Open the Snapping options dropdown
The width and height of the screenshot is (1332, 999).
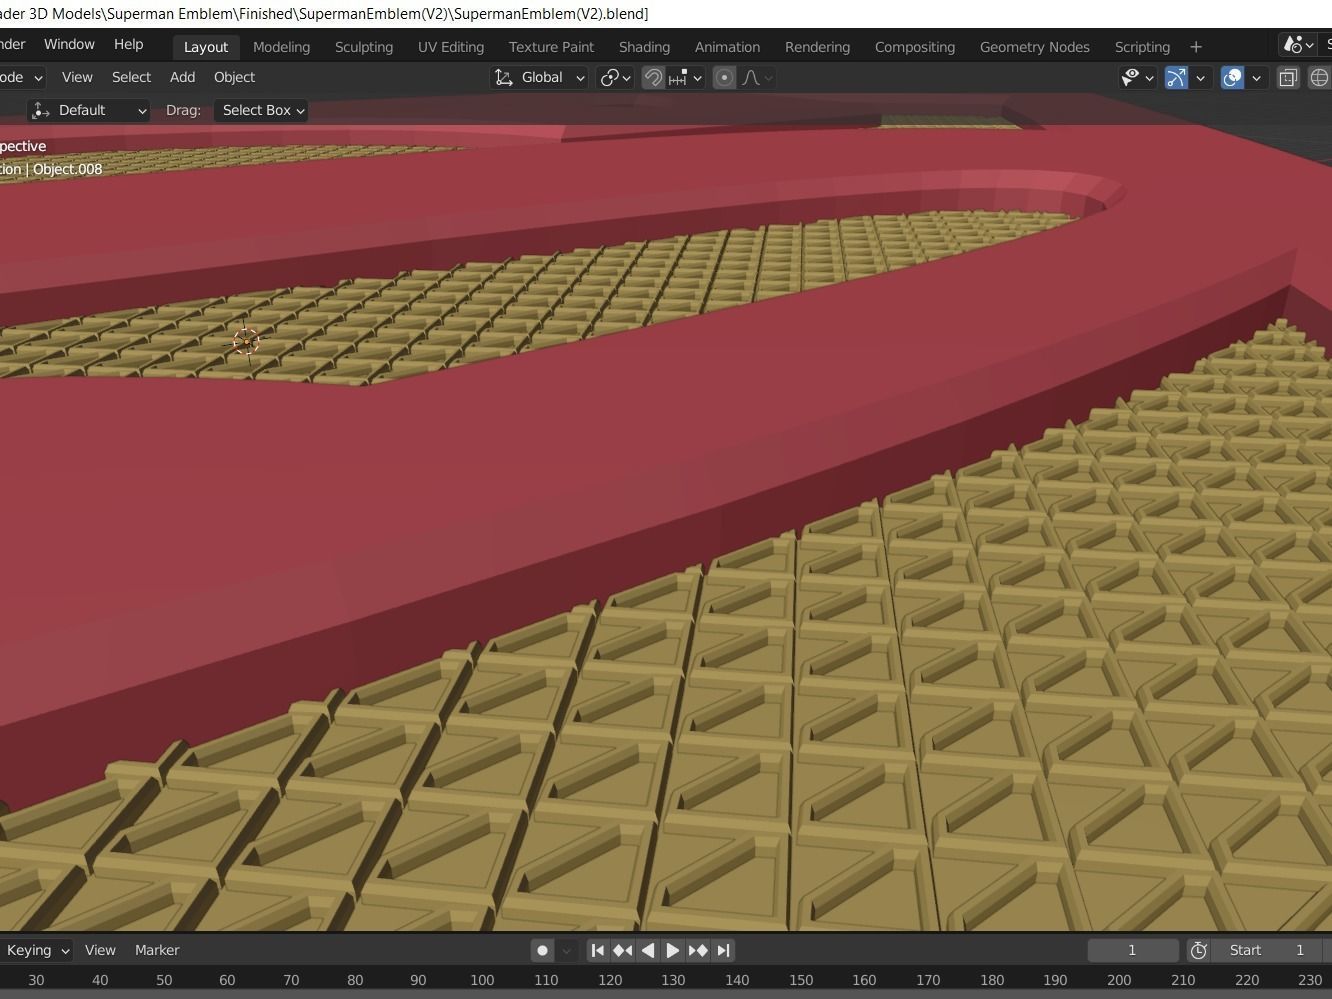tap(686, 77)
